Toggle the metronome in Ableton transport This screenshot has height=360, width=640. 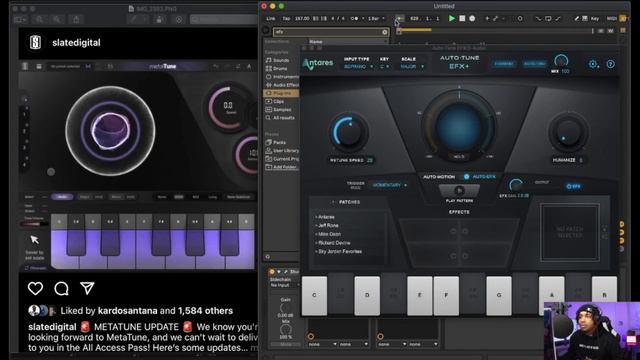pyautogui.click(x=354, y=18)
